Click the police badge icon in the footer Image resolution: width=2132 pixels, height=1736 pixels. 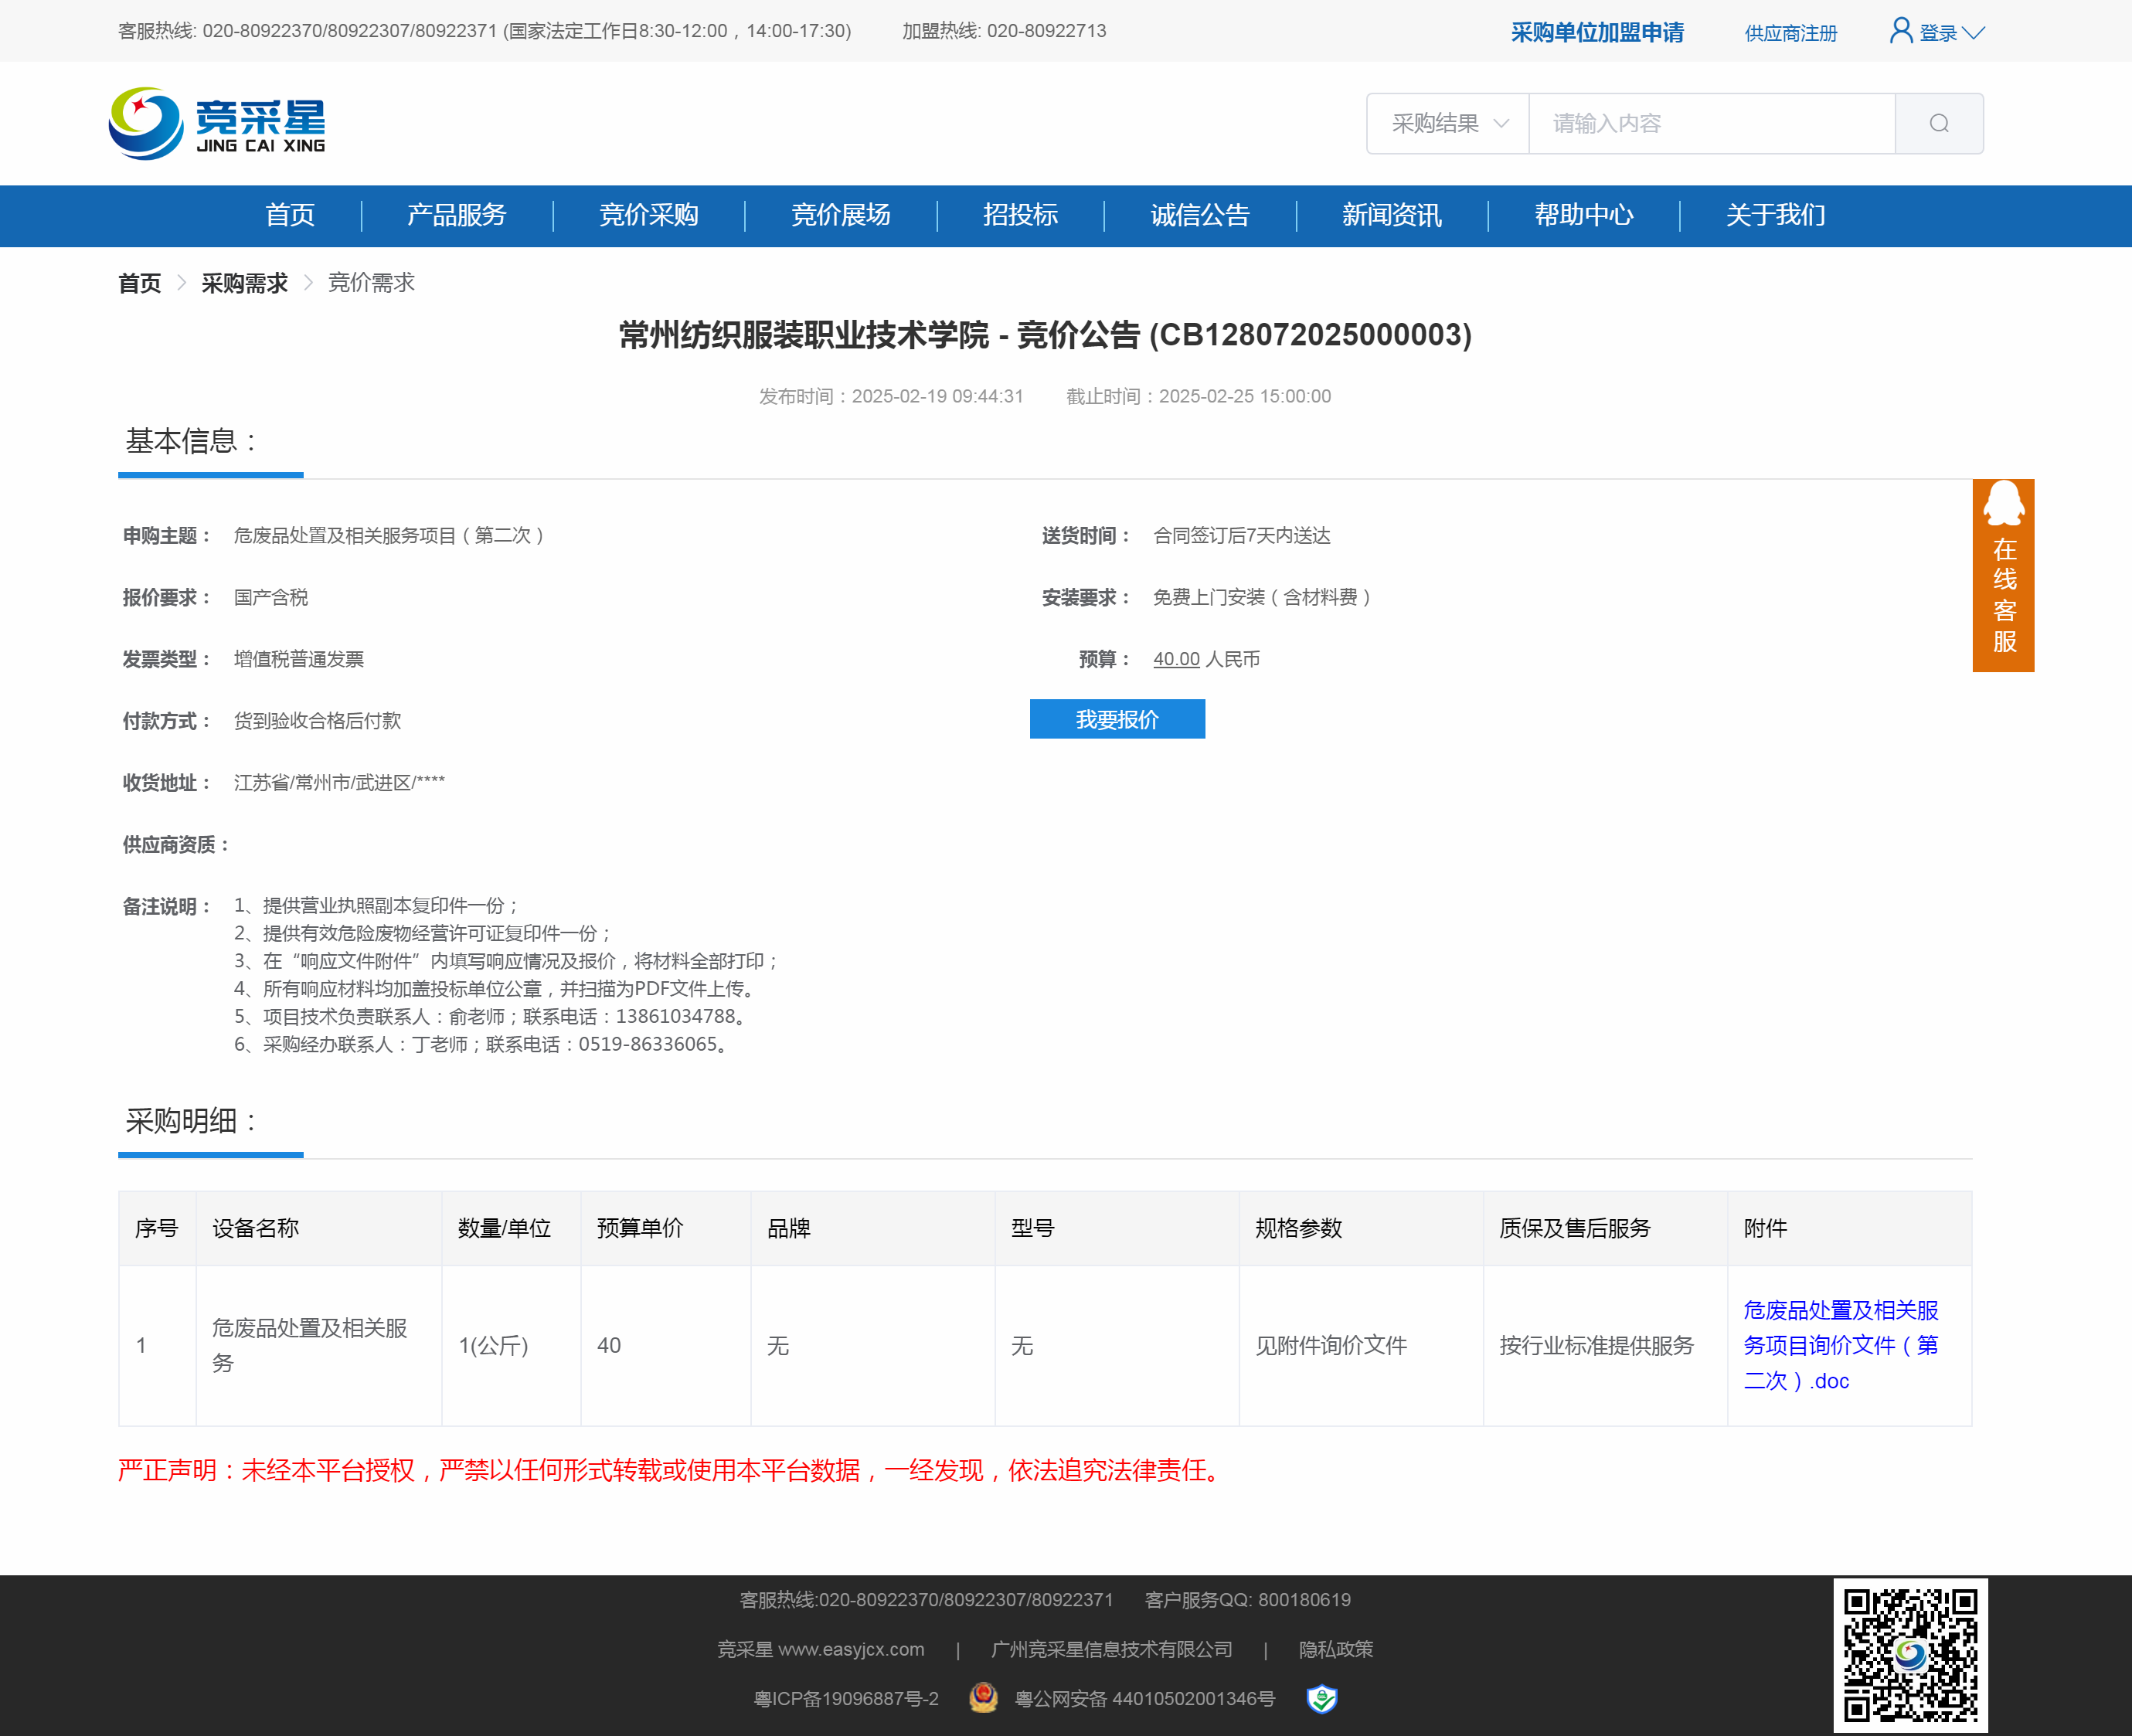tap(983, 1697)
